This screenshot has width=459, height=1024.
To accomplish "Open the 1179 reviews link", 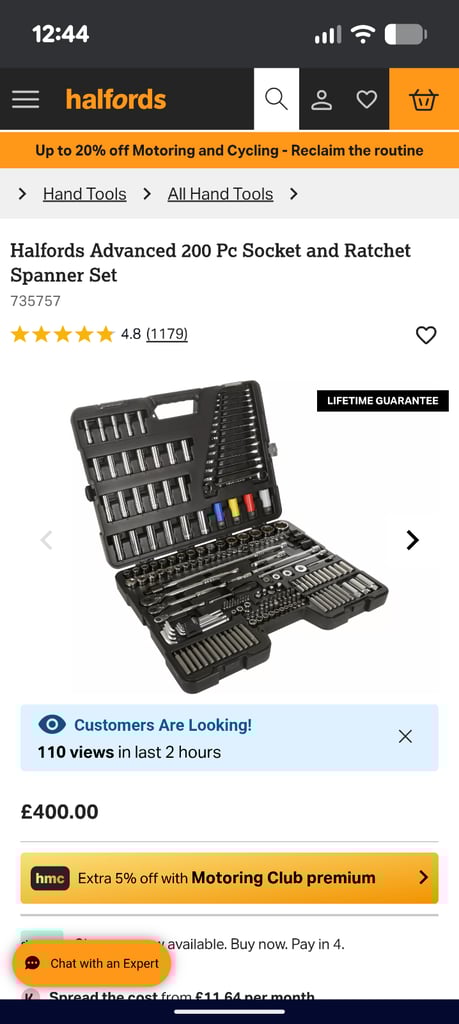I will point(166,334).
